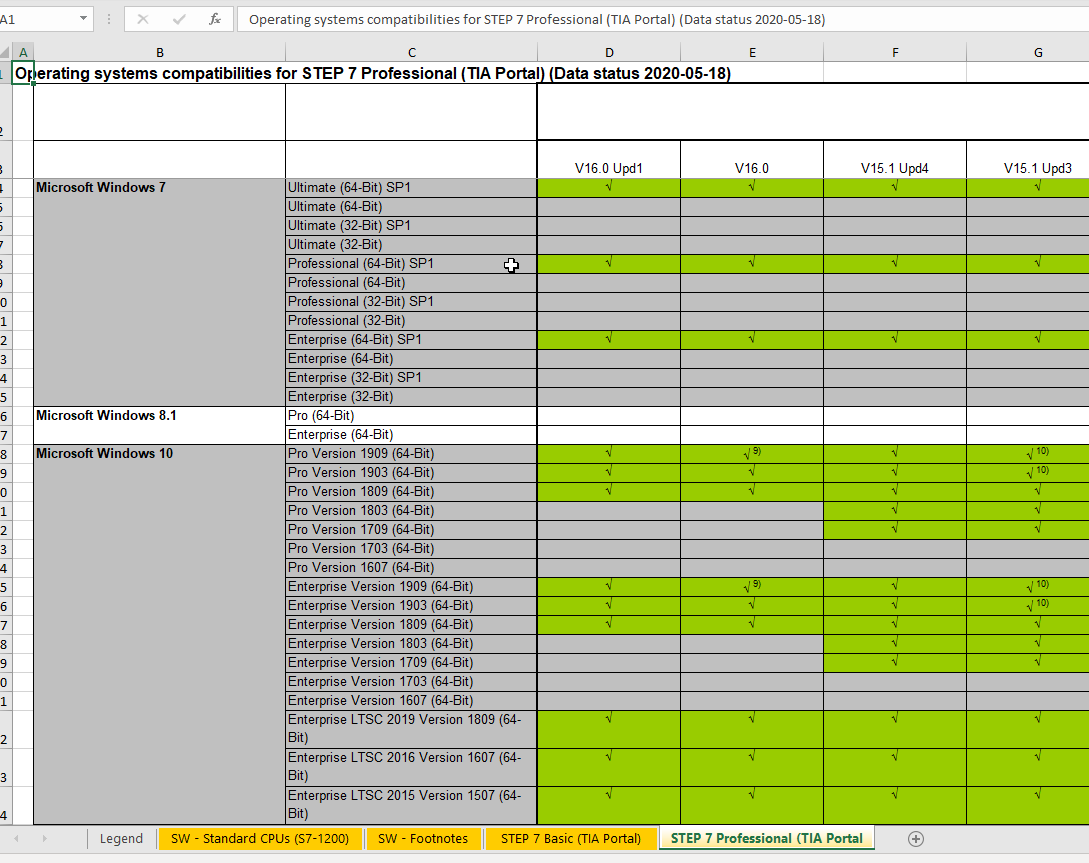Click the Cancel X icon in formula bar
1089x863 pixels.
click(x=143, y=19)
